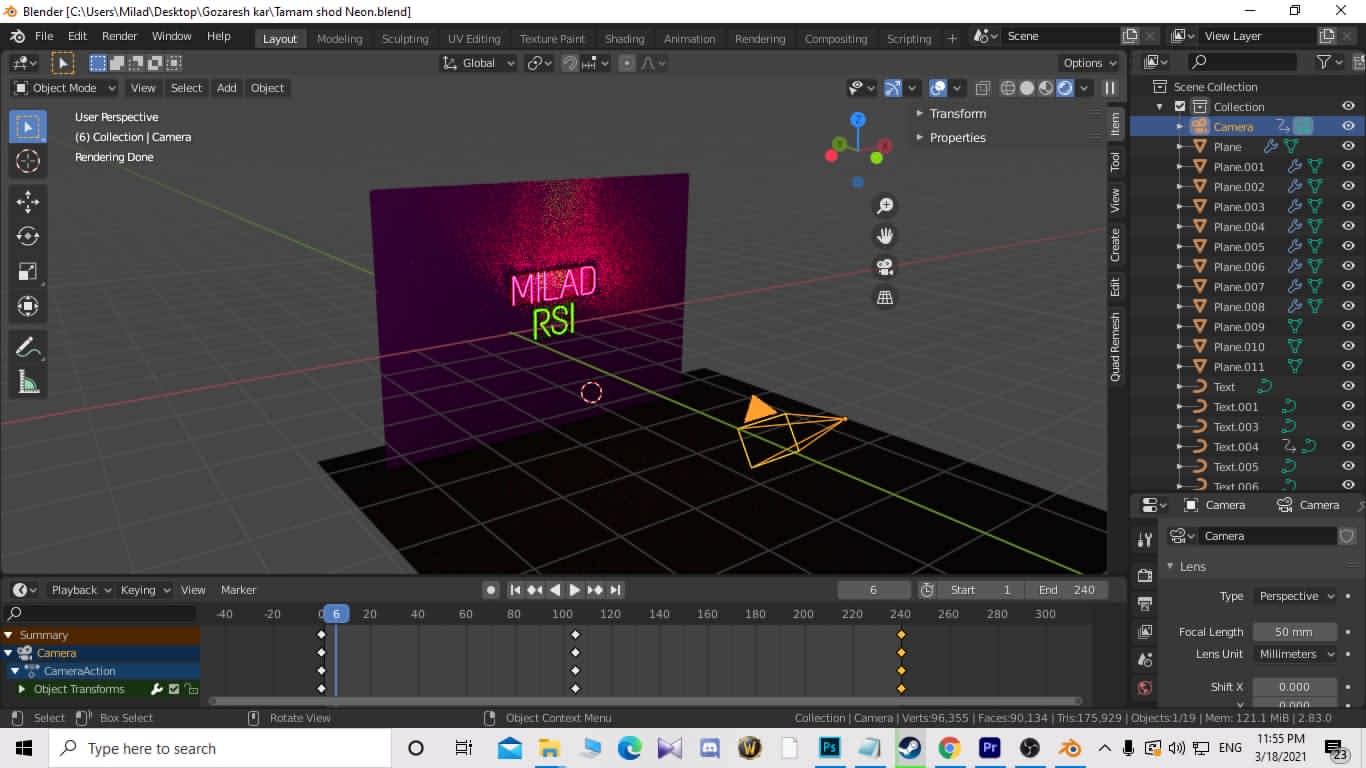
Task: Expand the Transform panel in the sidebar
Action: 957,114
